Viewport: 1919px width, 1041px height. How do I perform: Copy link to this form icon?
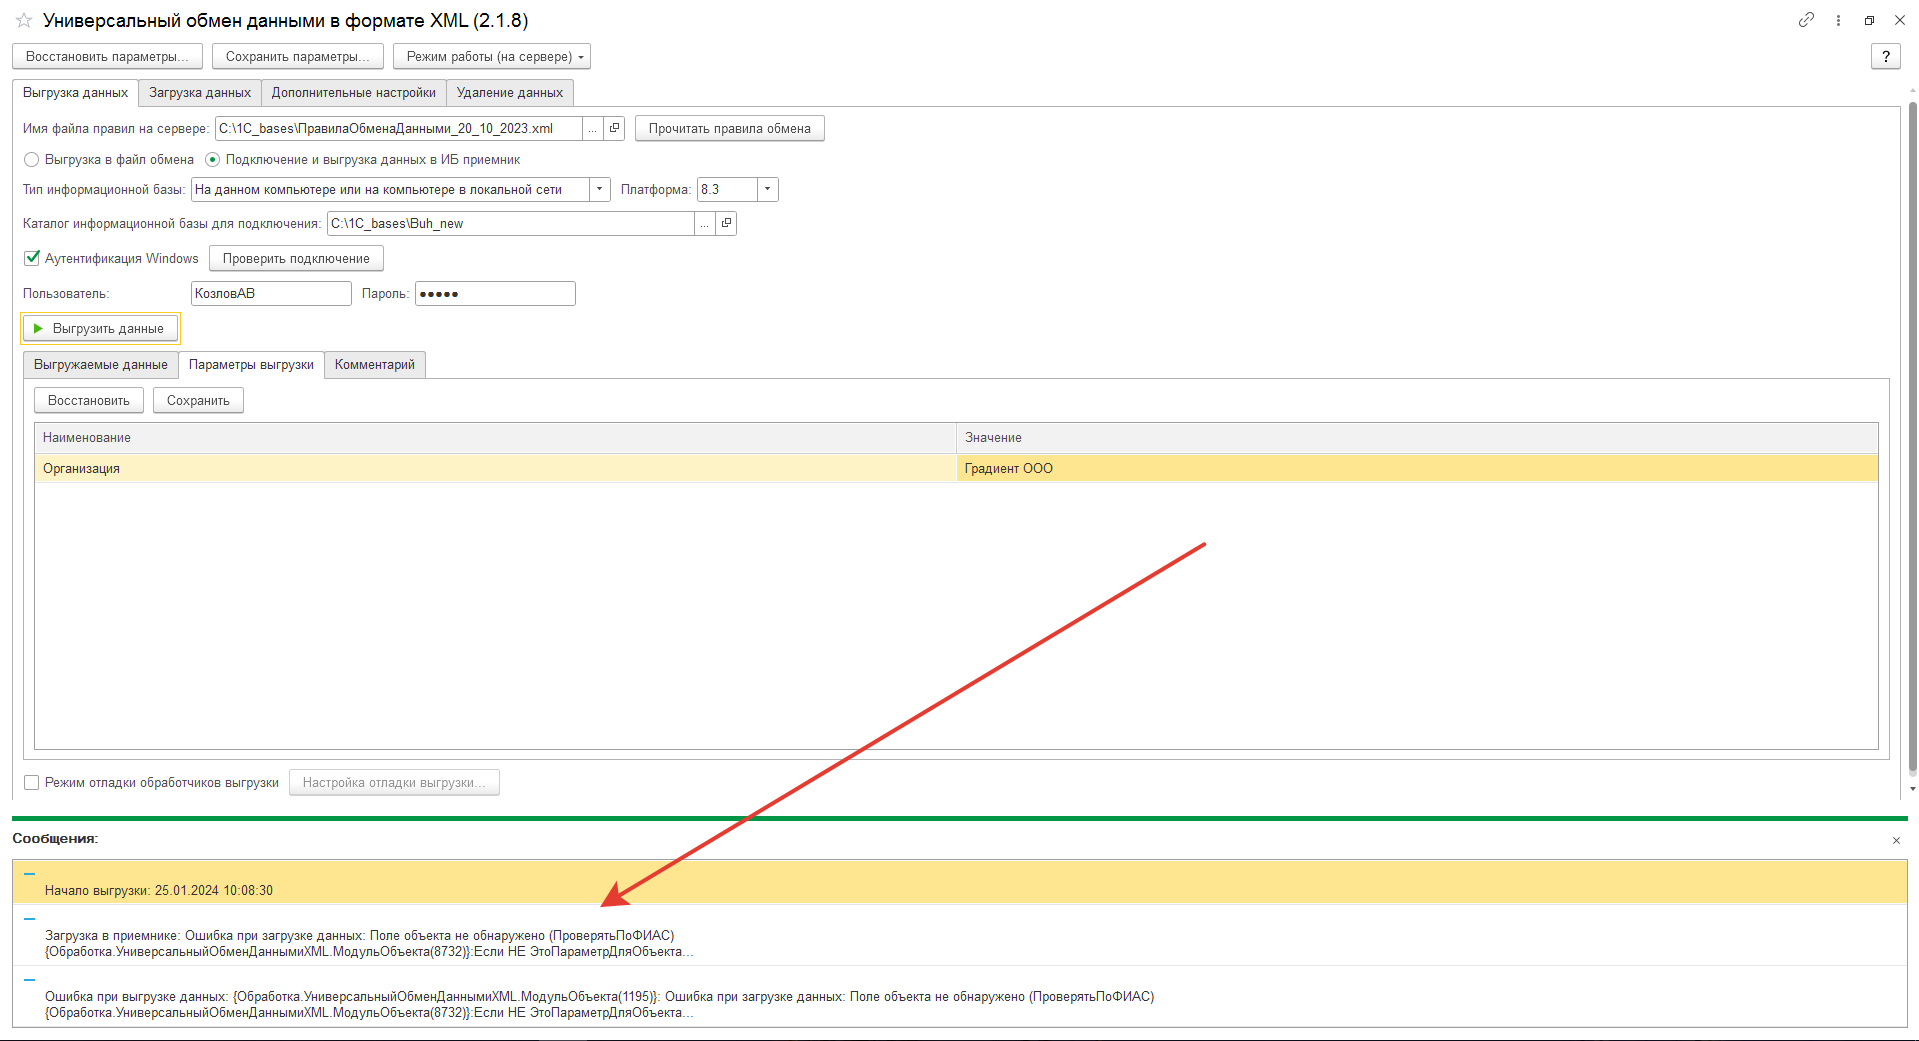click(x=1806, y=20)
